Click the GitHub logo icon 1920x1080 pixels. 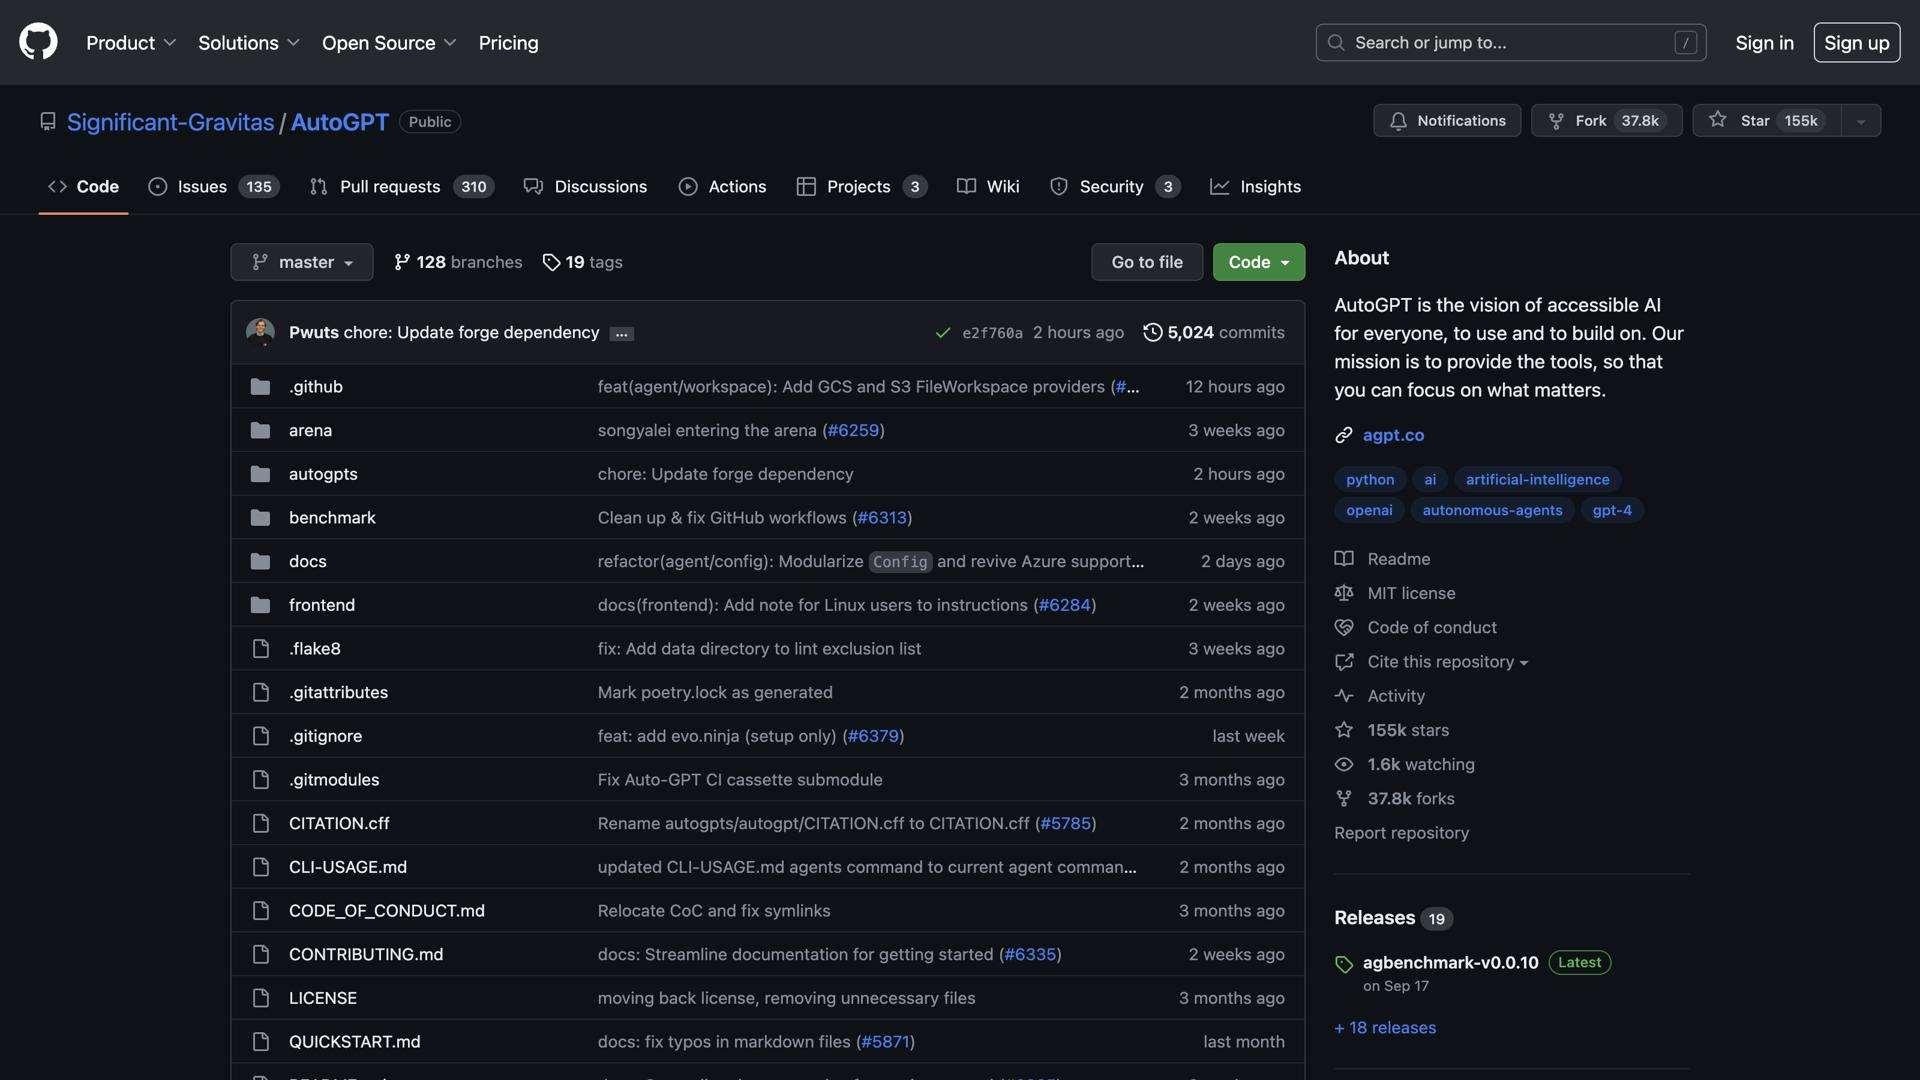[x=38, y=42]
